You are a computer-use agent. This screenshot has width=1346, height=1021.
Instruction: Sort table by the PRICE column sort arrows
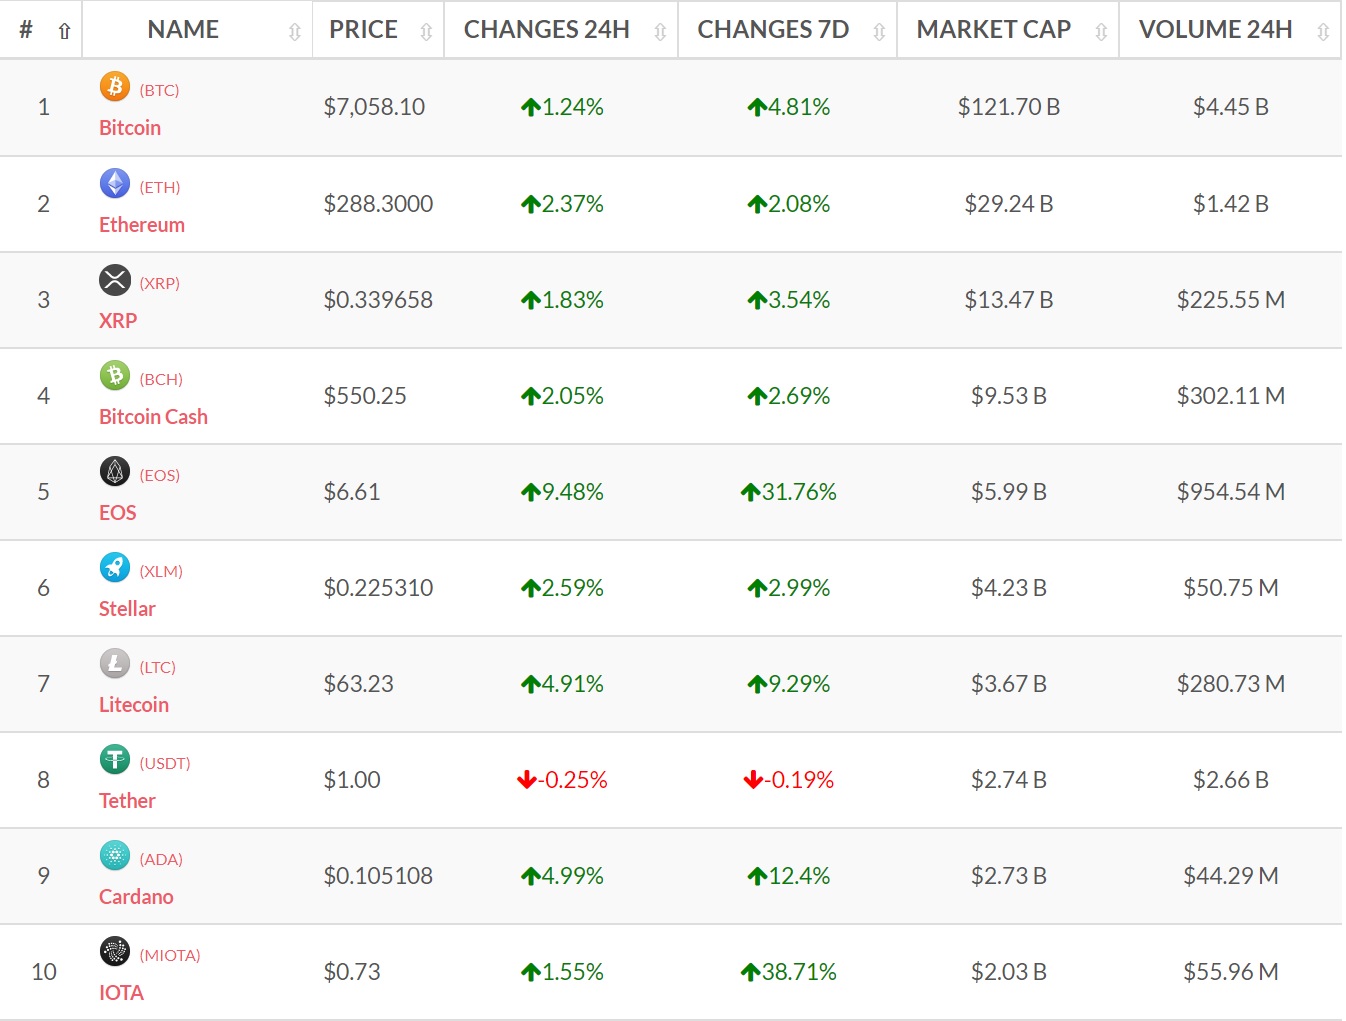(x=426, y=32)
